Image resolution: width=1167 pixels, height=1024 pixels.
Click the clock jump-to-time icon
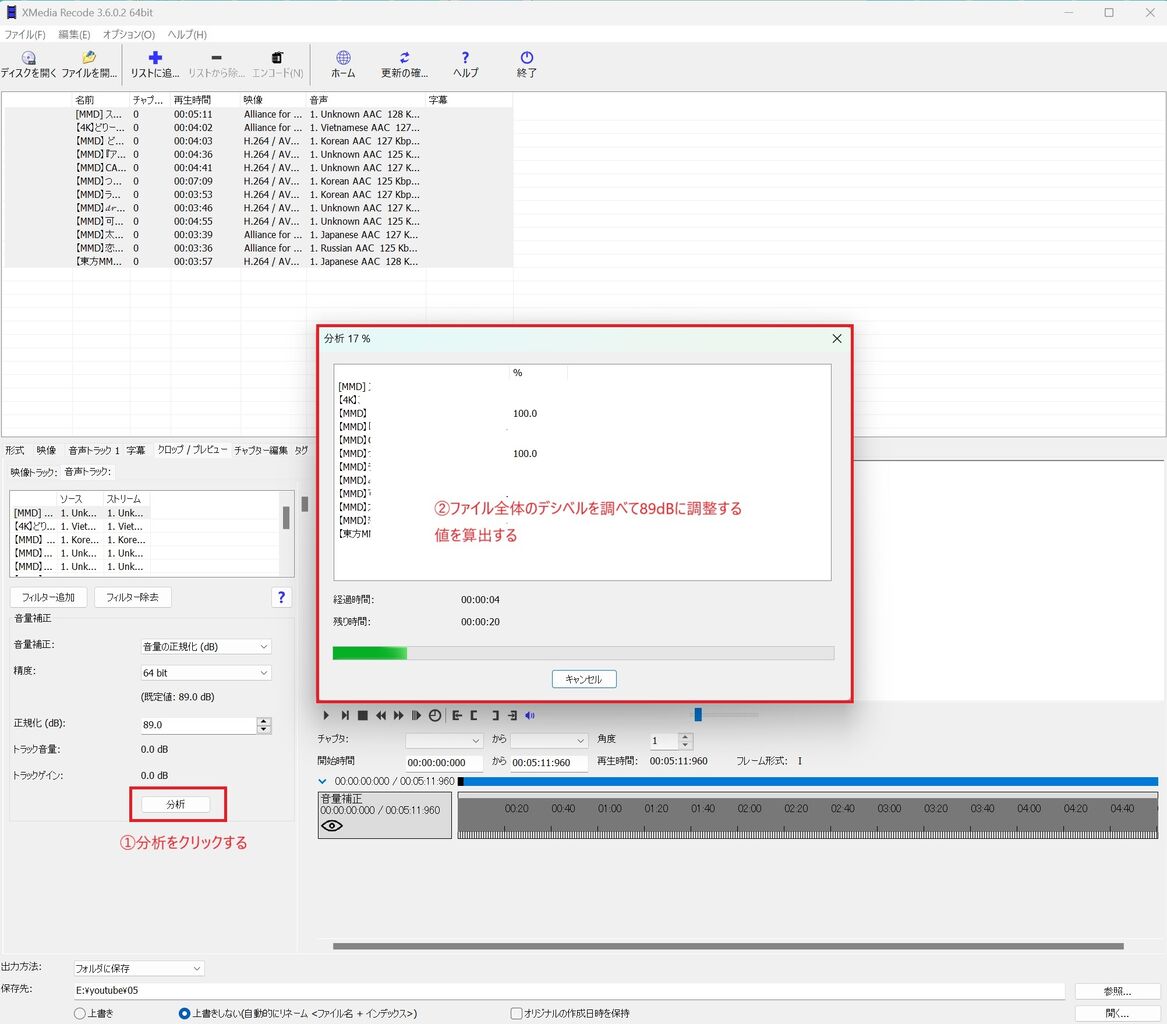tap(435, 715)
